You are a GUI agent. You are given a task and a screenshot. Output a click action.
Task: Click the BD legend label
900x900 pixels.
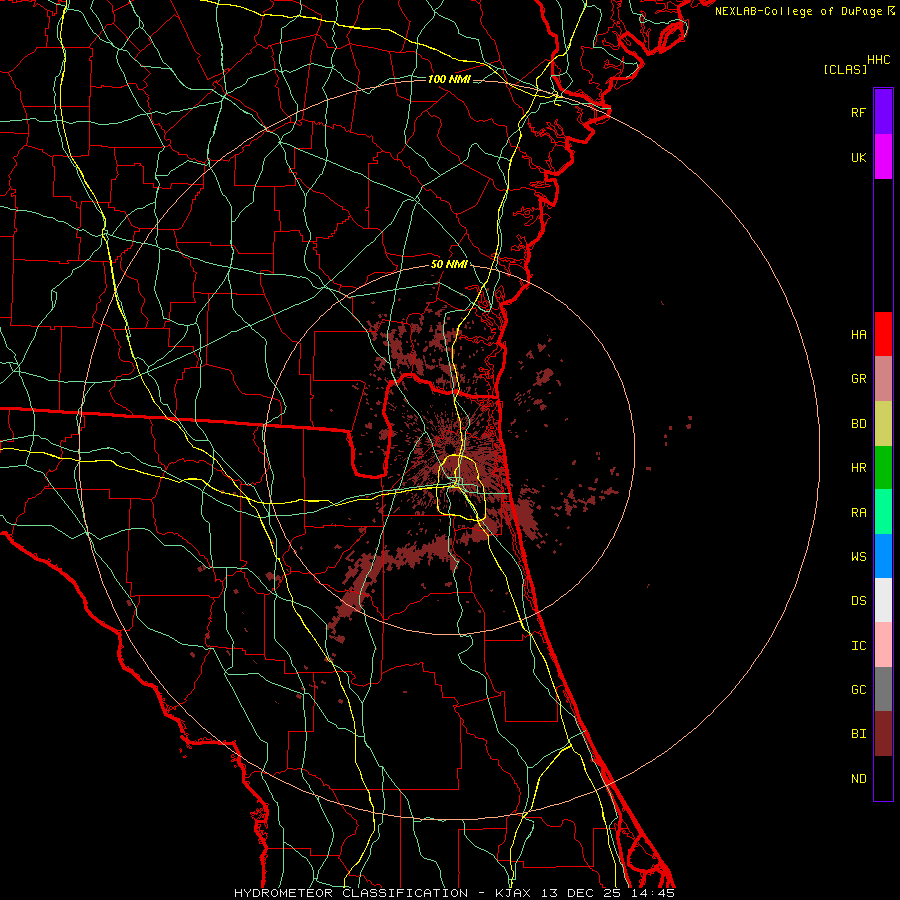[858, 424]
